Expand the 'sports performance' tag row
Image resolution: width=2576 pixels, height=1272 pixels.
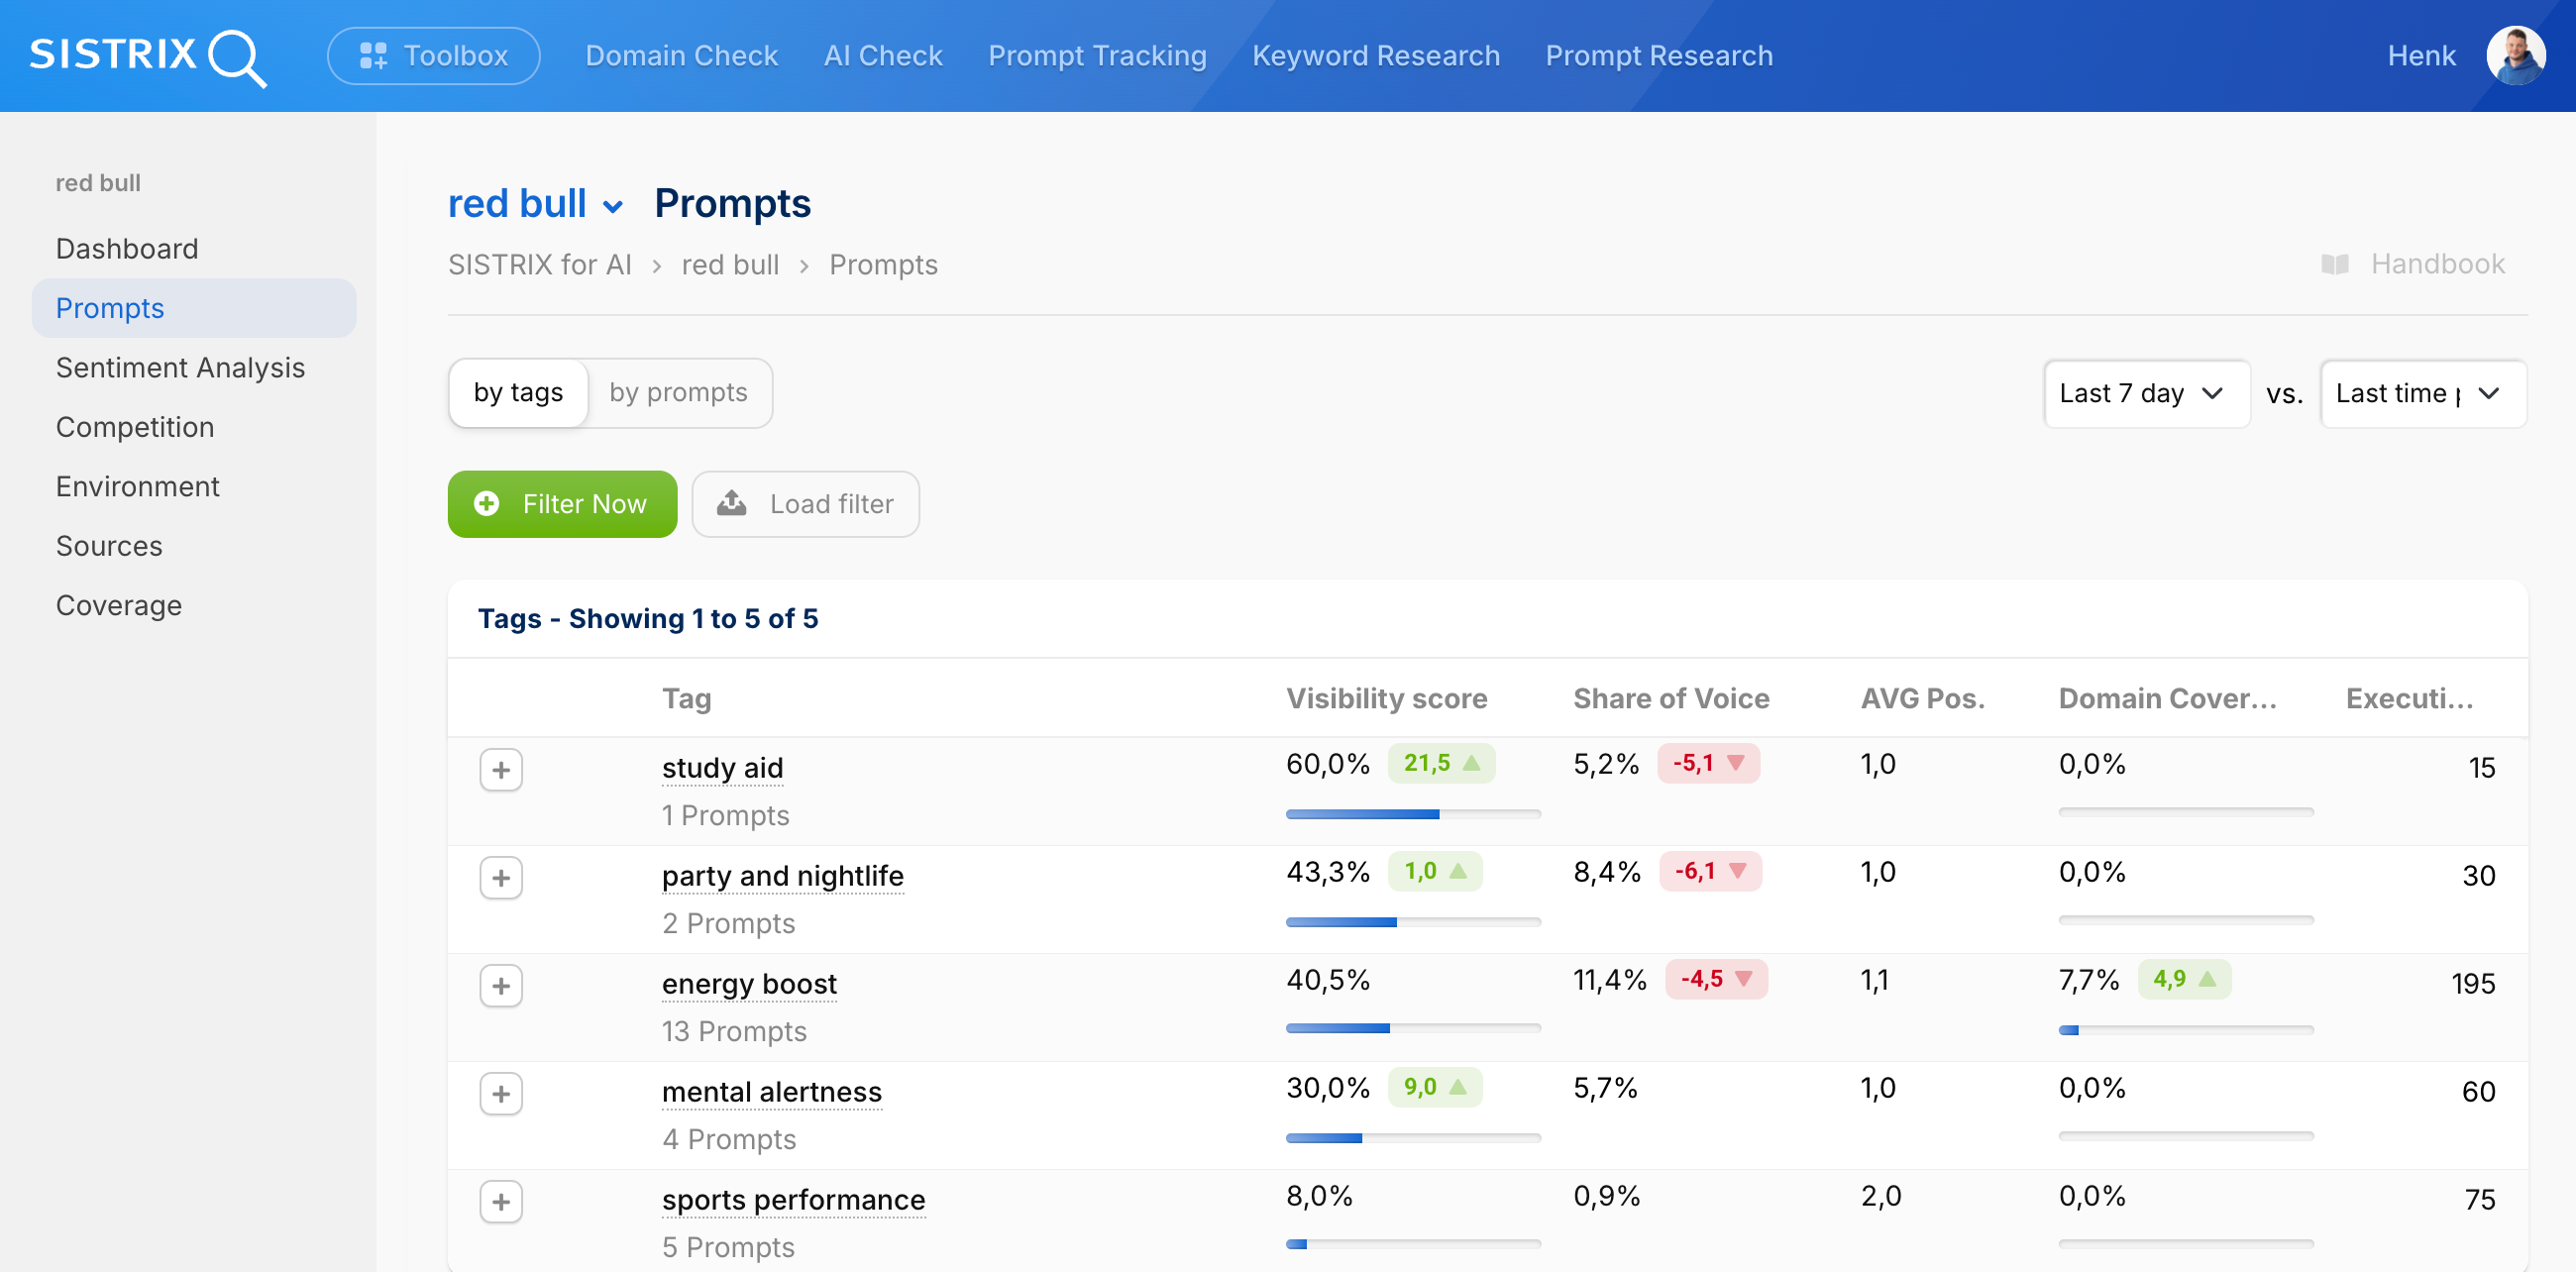click(501, 1201)
